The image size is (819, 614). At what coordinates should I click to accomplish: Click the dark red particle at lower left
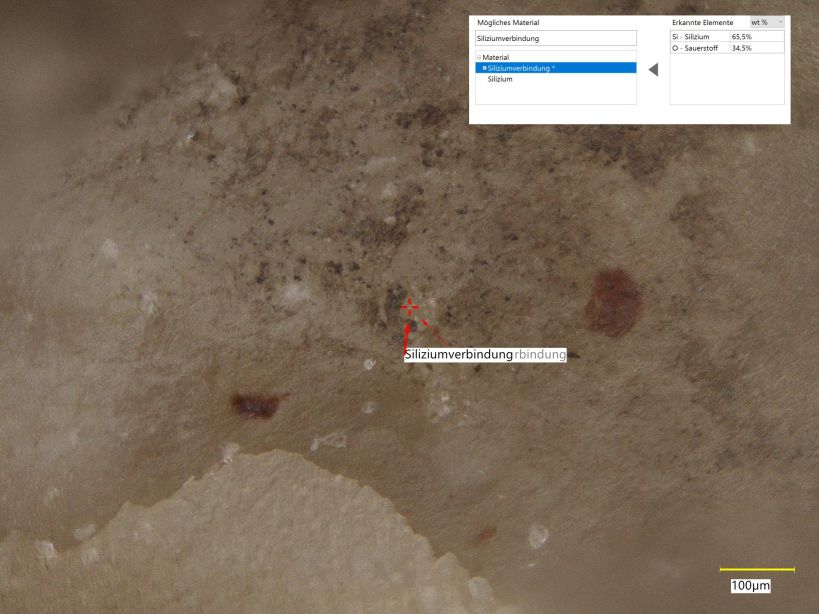coord(255,404)
